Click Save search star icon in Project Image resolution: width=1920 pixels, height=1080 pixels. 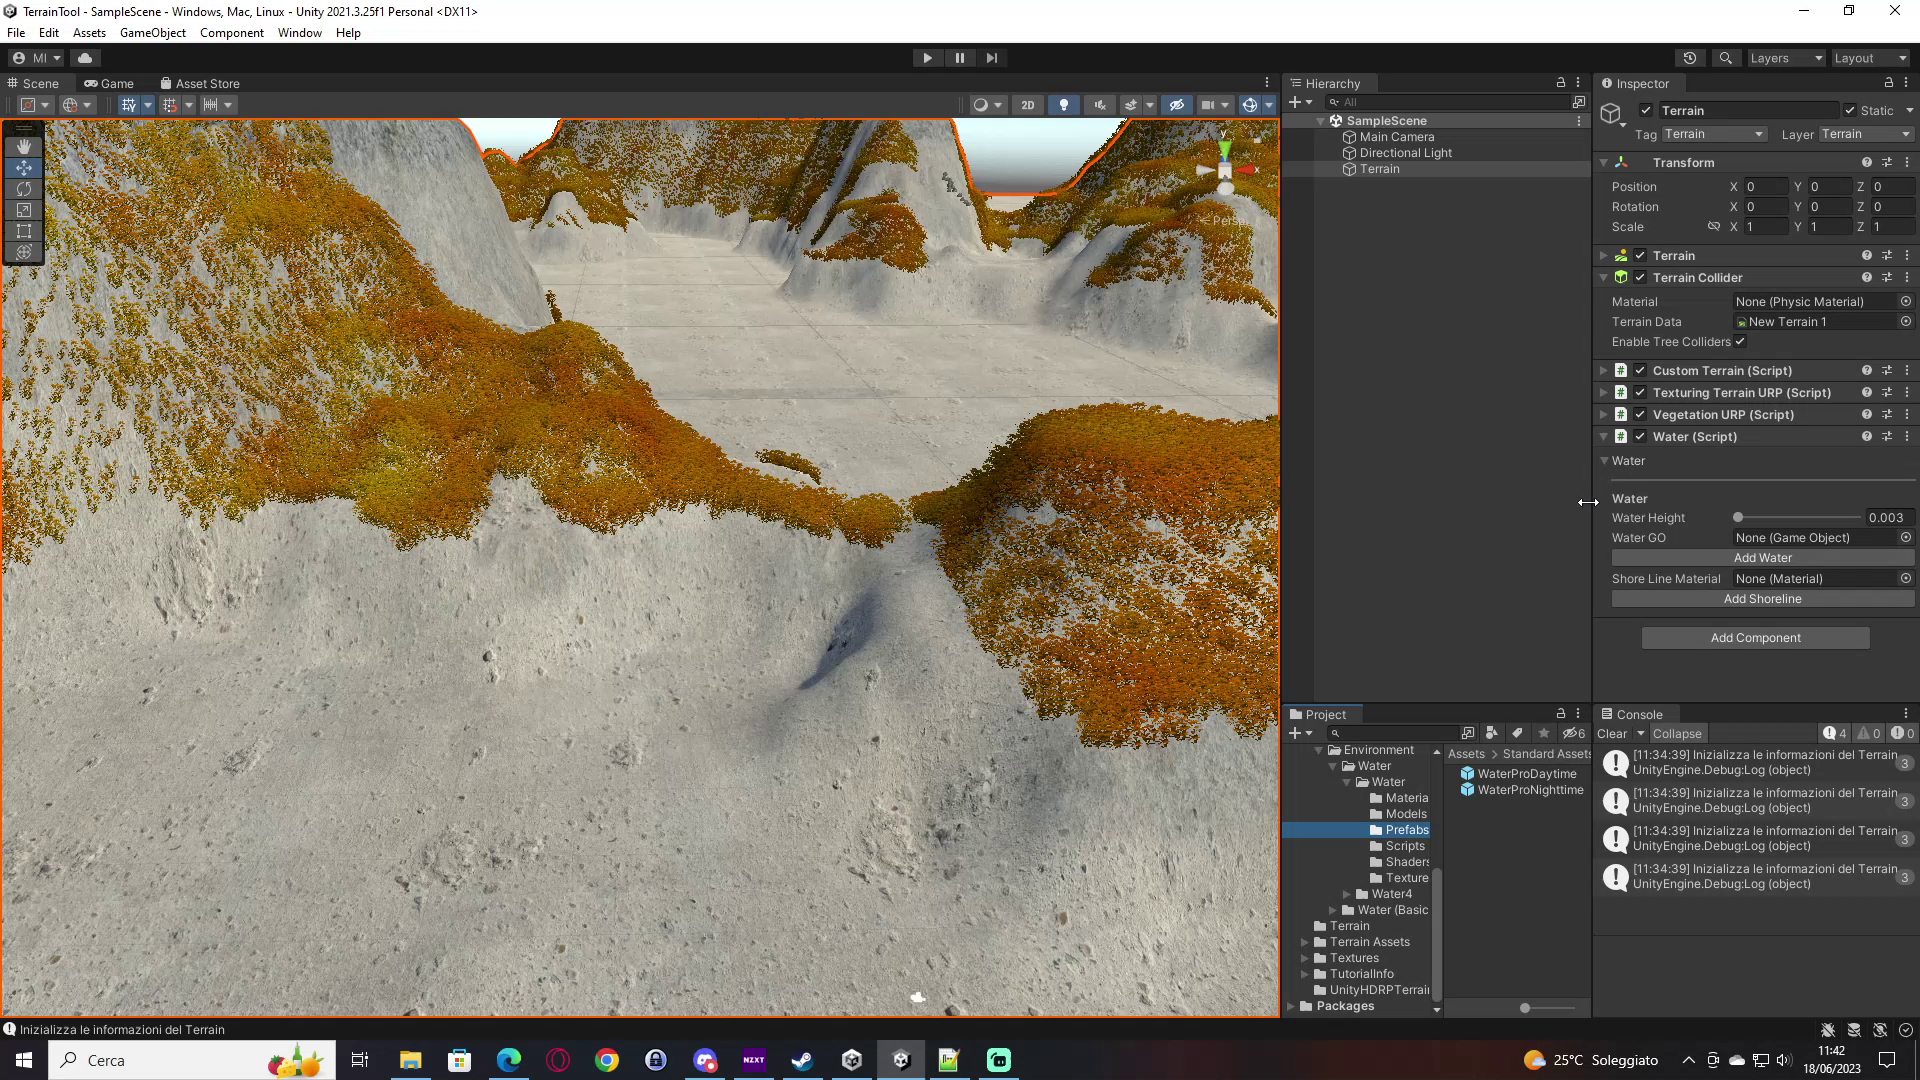click(1543, 733)
